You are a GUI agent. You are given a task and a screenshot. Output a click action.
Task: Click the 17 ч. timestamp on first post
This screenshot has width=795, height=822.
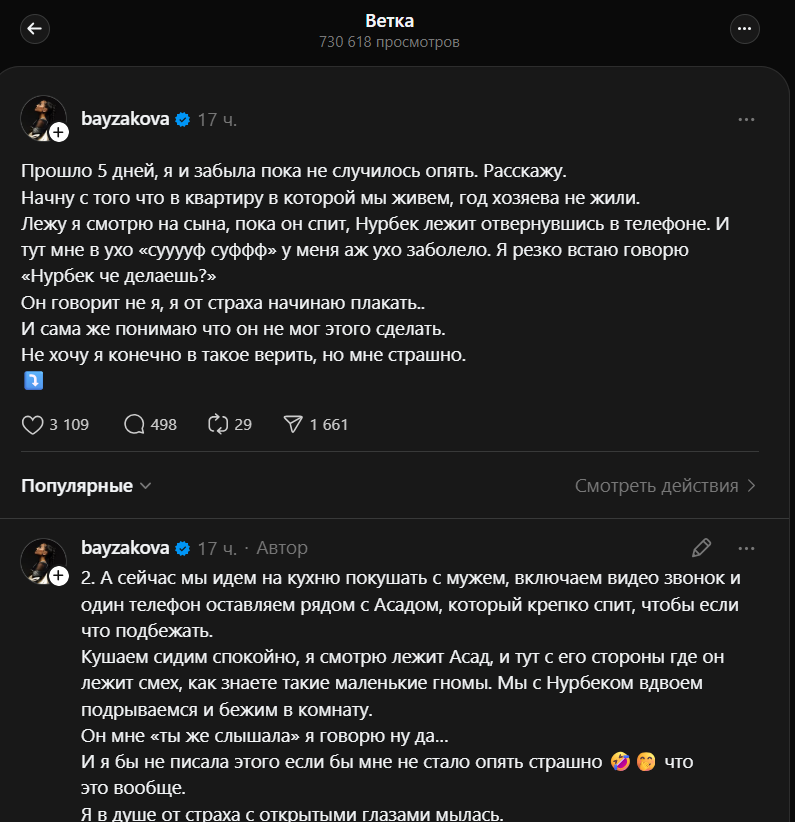pos(217,120)
